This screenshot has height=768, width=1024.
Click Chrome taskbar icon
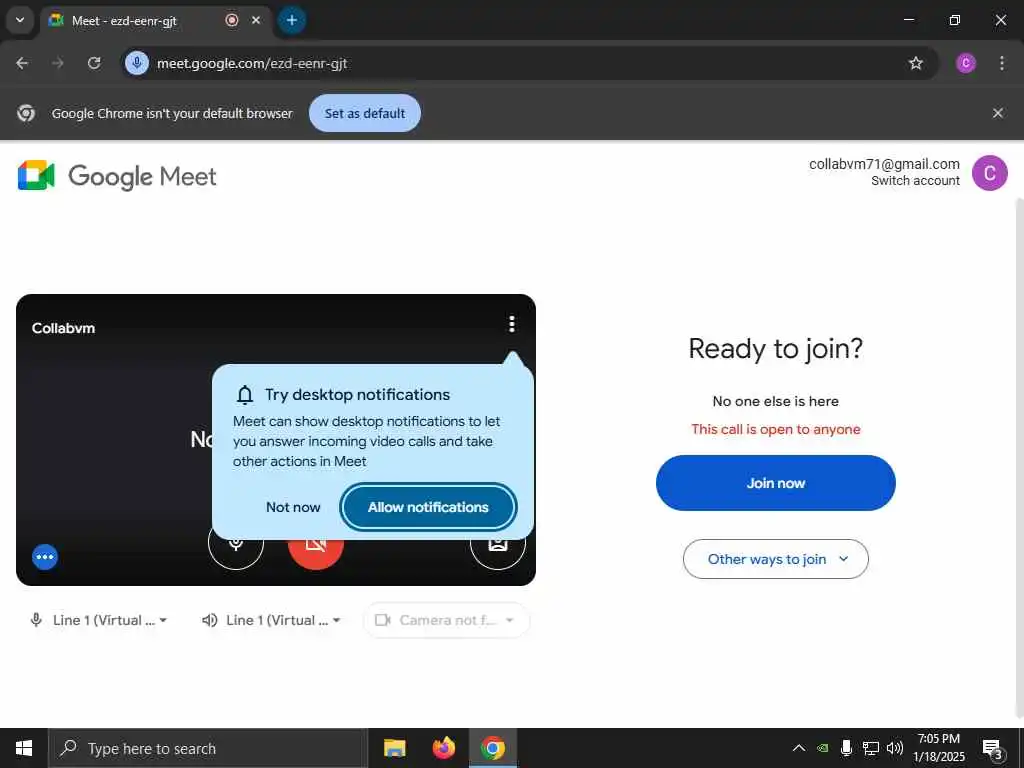point(493,748)
